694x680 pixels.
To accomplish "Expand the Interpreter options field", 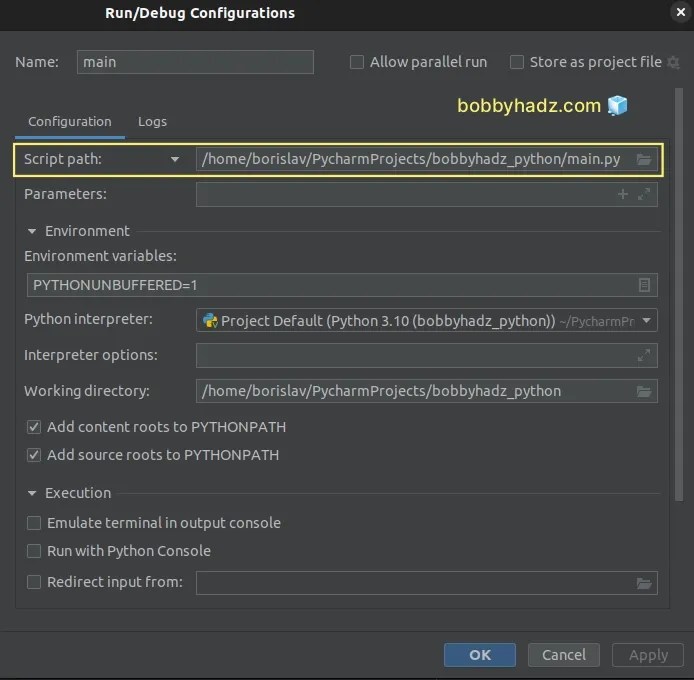I will click(x=644, y=355).
